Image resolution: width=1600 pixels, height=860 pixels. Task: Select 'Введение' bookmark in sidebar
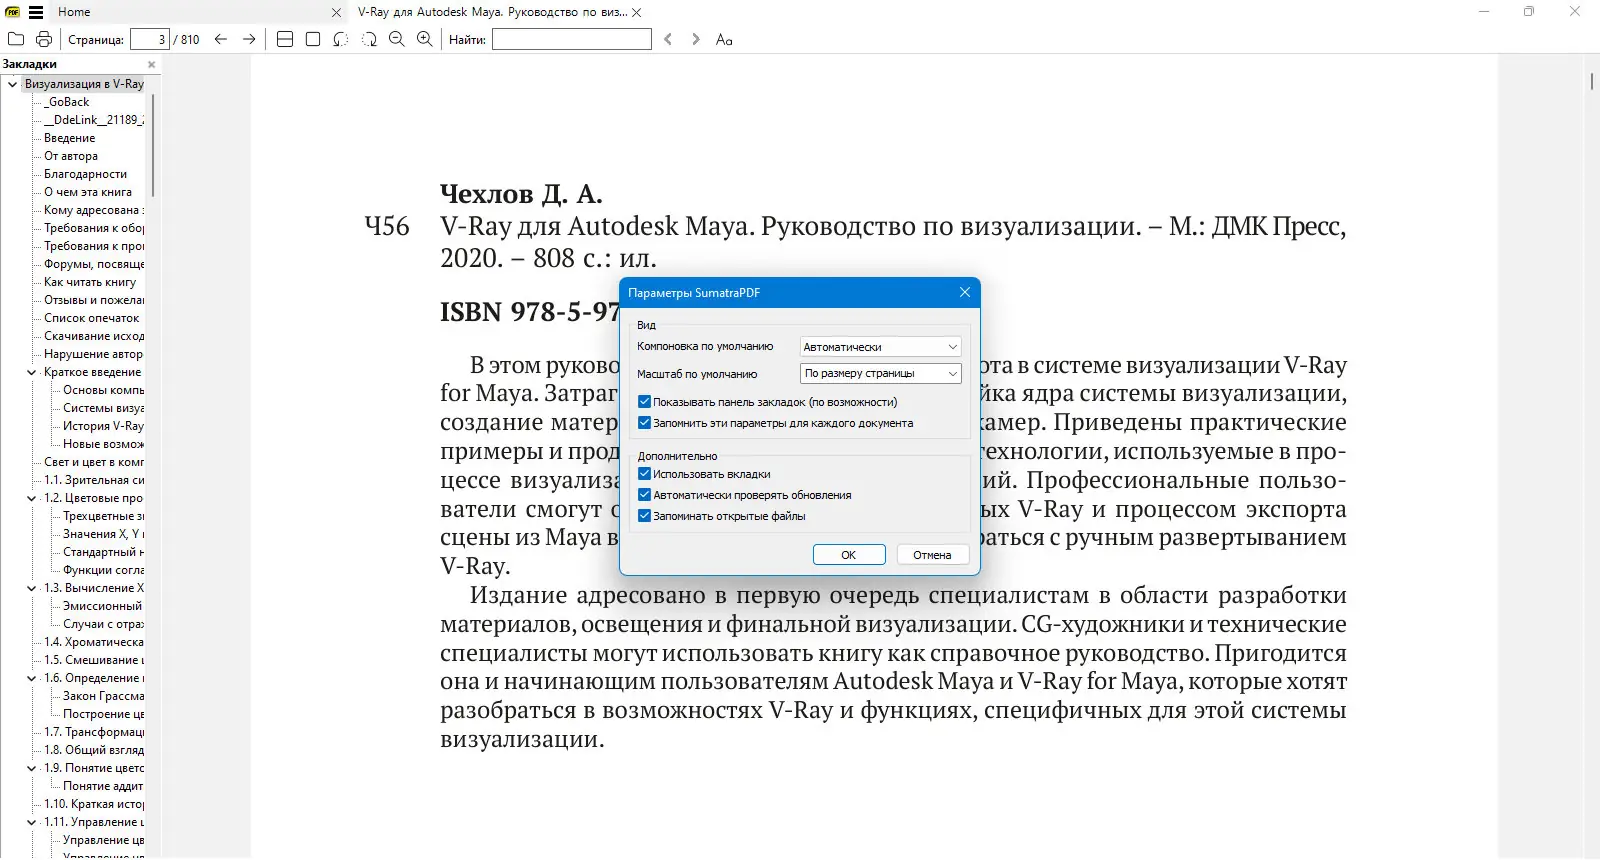(x=70, y=138)
